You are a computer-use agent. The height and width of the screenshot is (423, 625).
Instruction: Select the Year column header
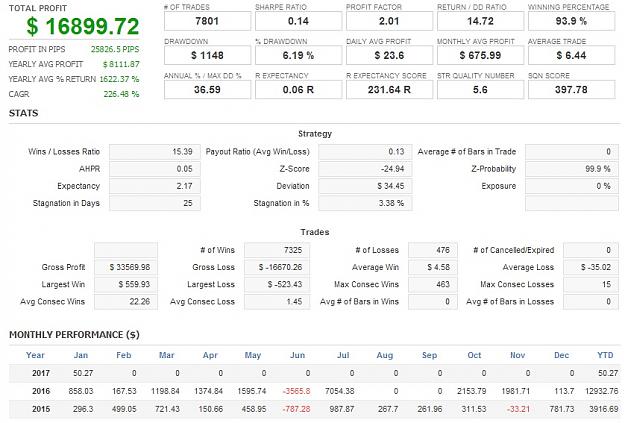point(35,355)
